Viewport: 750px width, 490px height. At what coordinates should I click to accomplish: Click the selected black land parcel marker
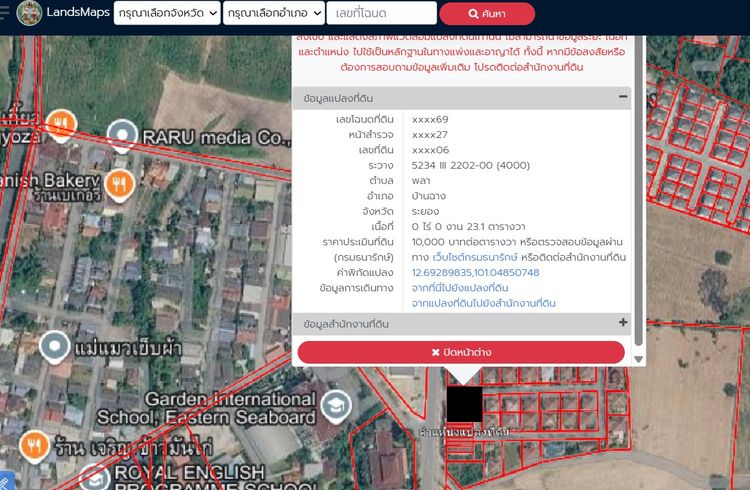pyautogui.click(x=464, y=404)
